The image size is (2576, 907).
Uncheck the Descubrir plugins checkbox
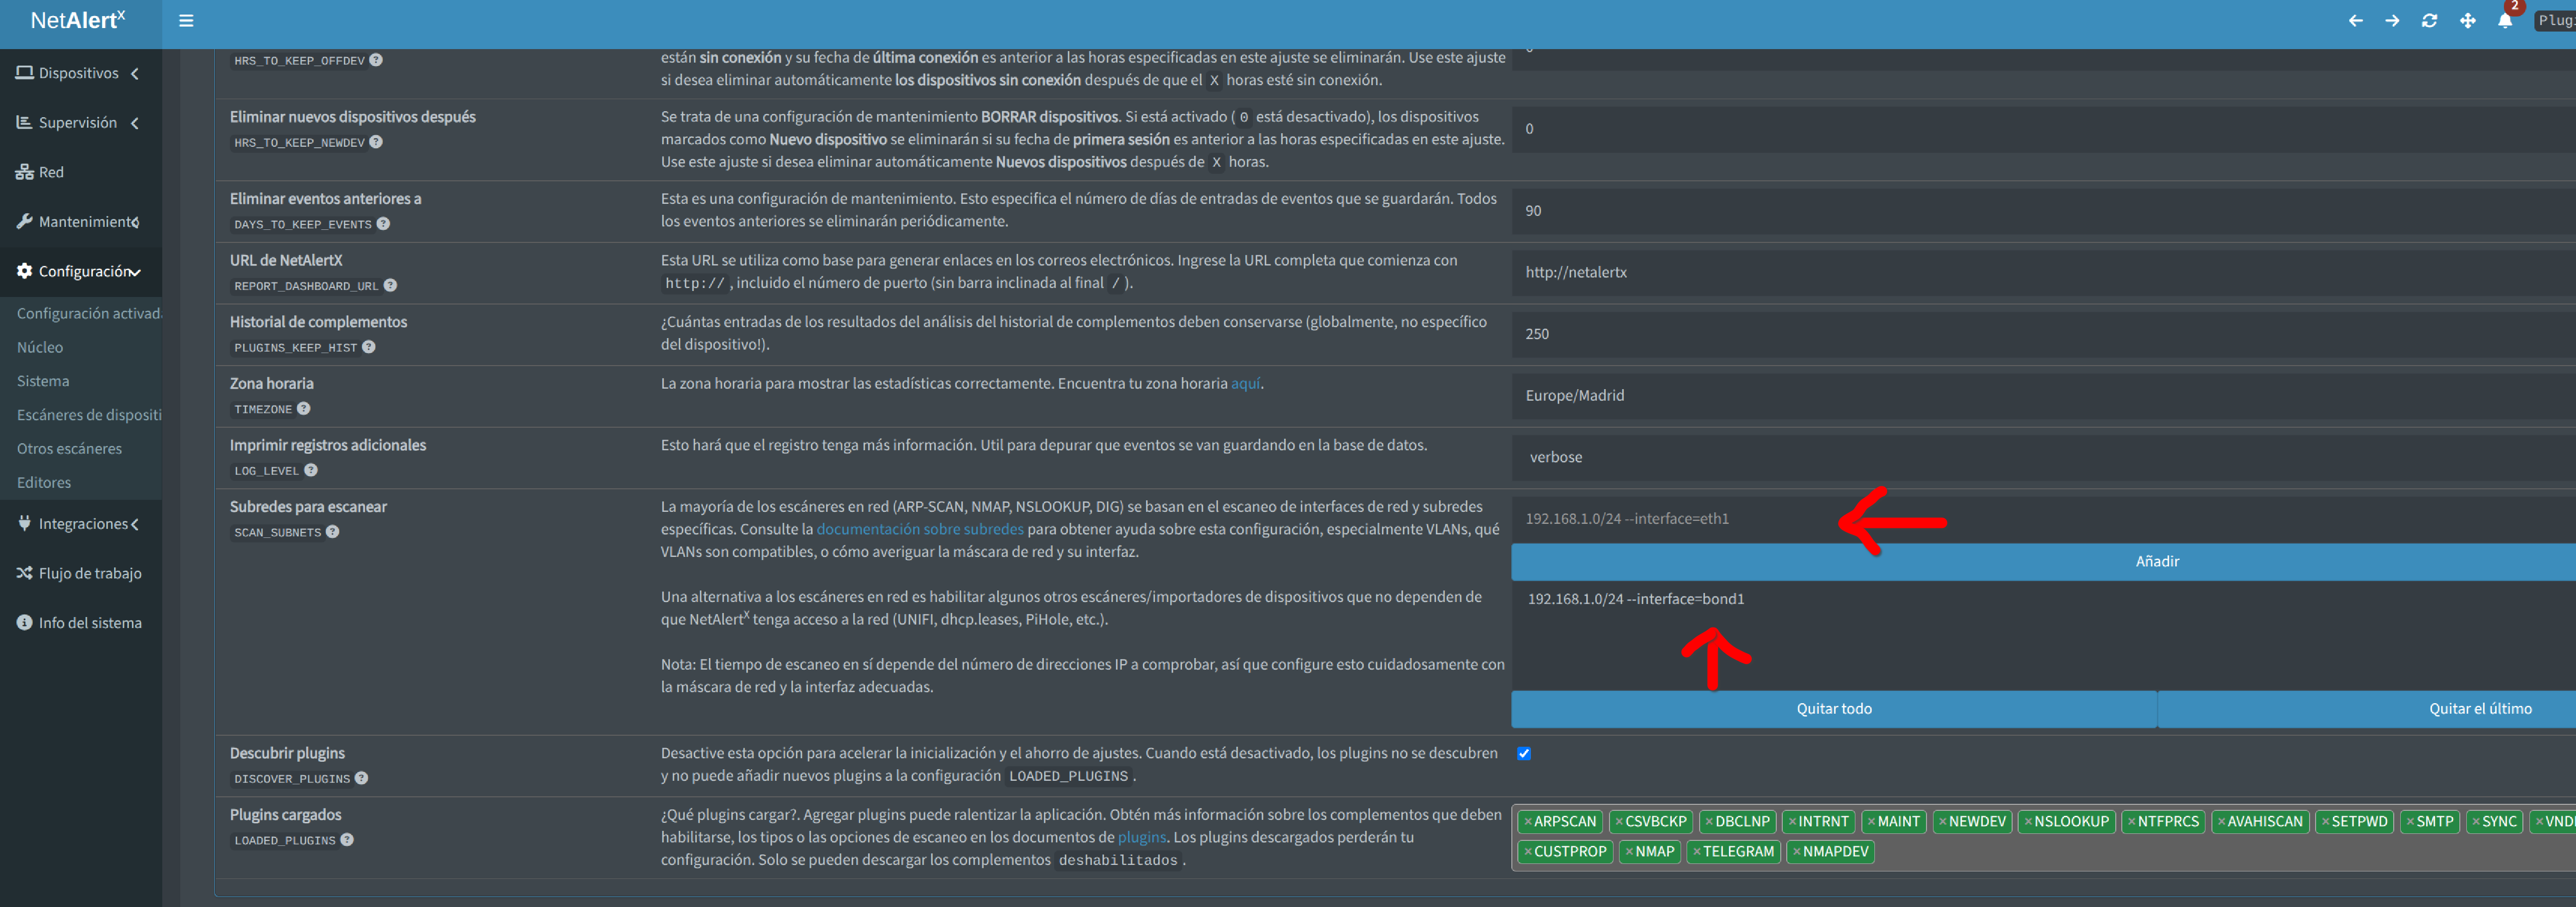click(x=1524, y=754)
